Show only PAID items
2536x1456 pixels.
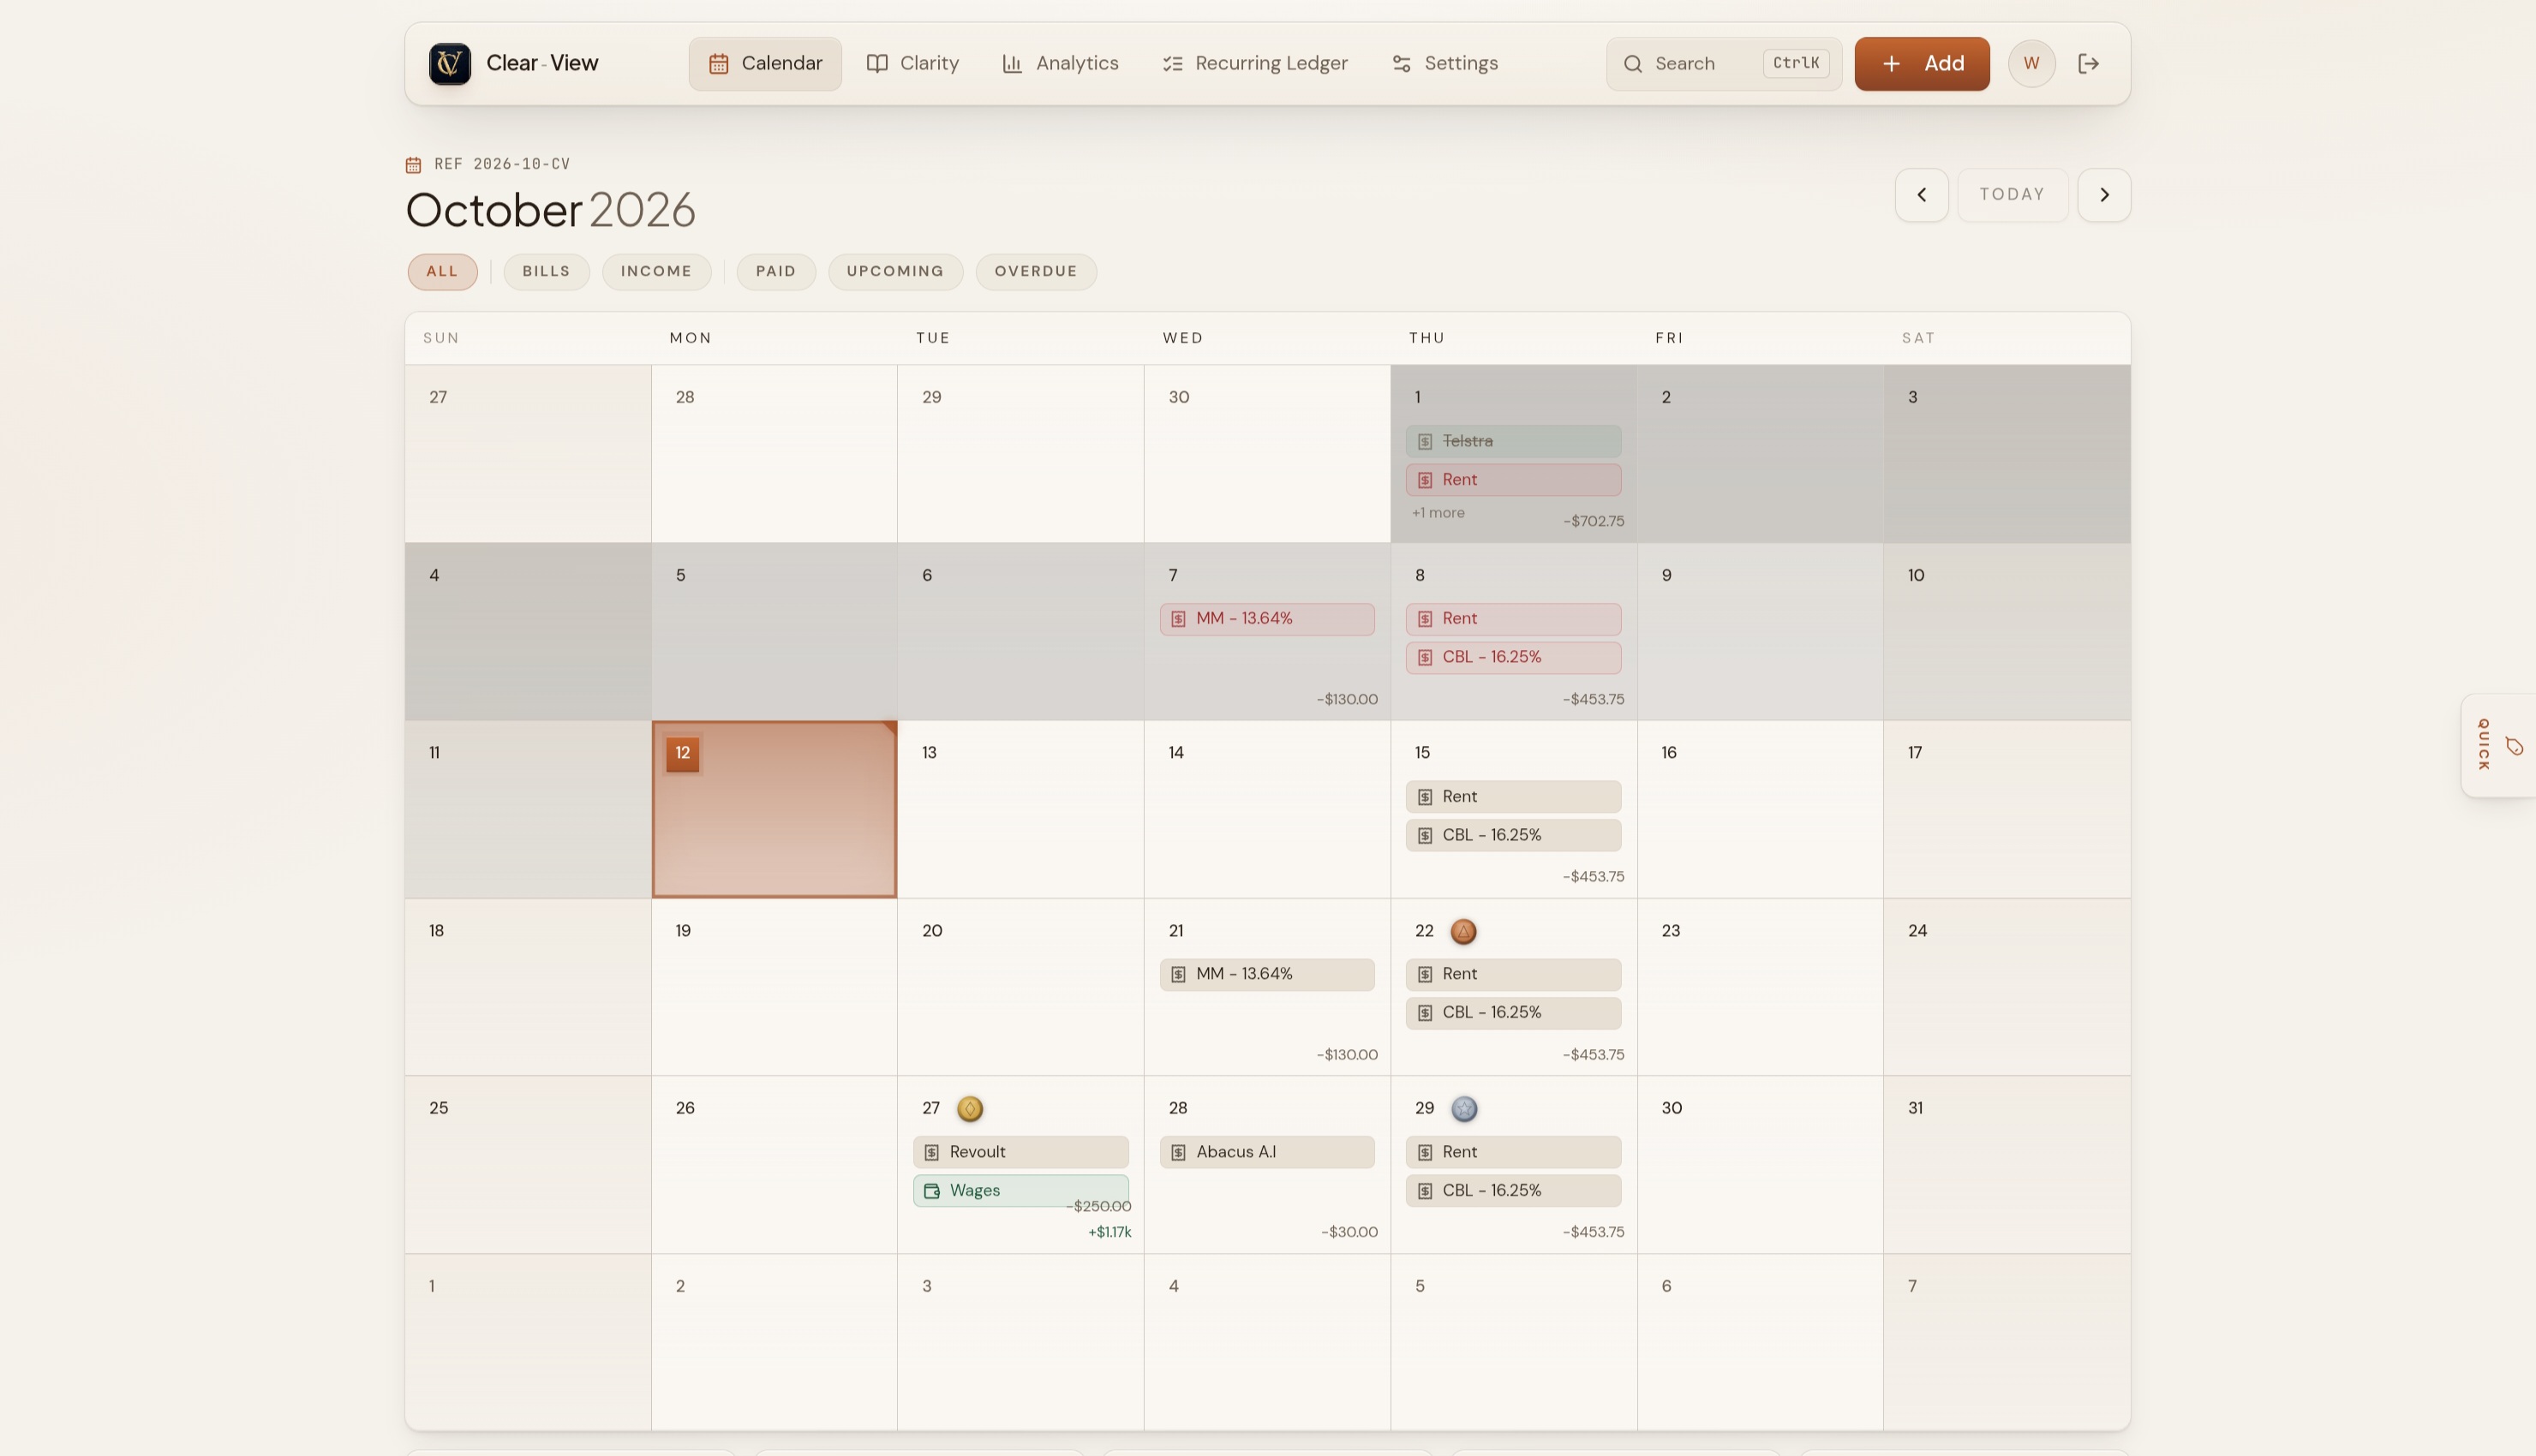[776, 272]
